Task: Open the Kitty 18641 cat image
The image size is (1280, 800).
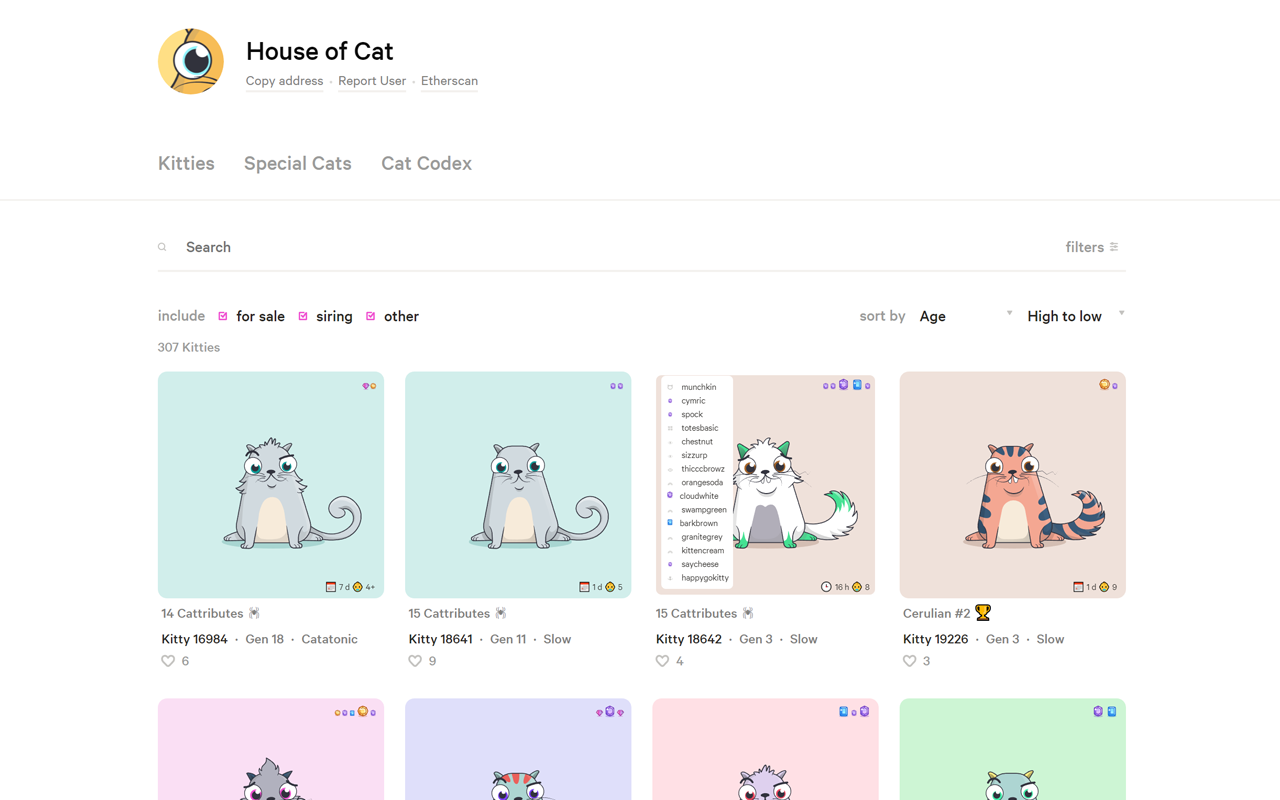Action: click(518, 485)
